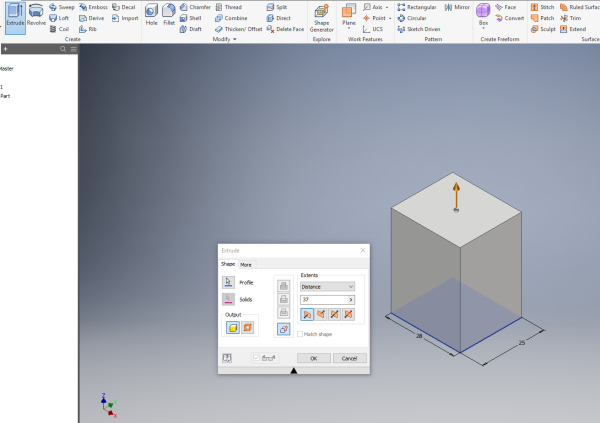Choose the Stitch surface tool
600x423 pixels.
click(543, 7)
